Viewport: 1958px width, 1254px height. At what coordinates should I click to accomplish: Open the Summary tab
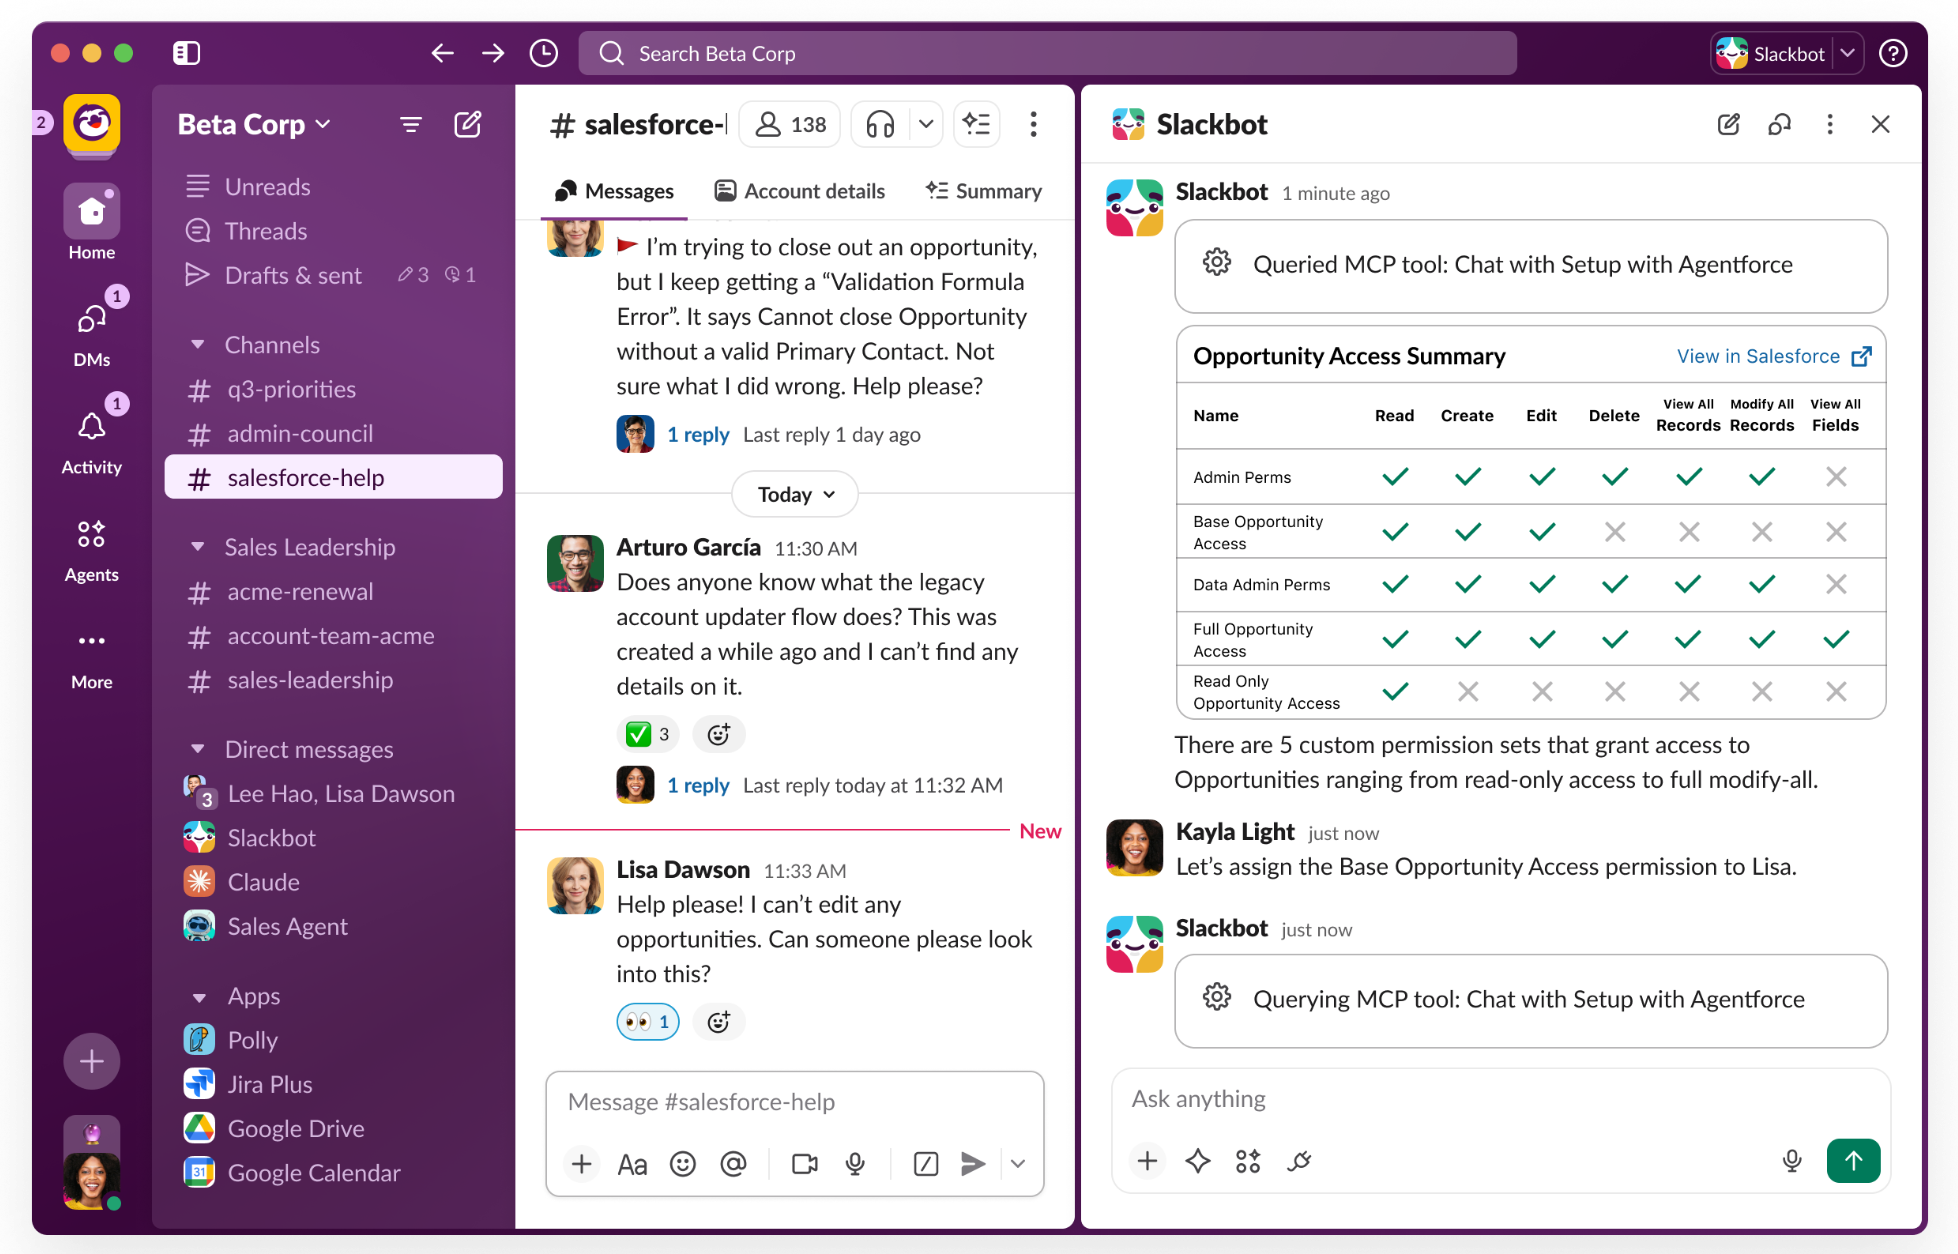tap(983, 190)
